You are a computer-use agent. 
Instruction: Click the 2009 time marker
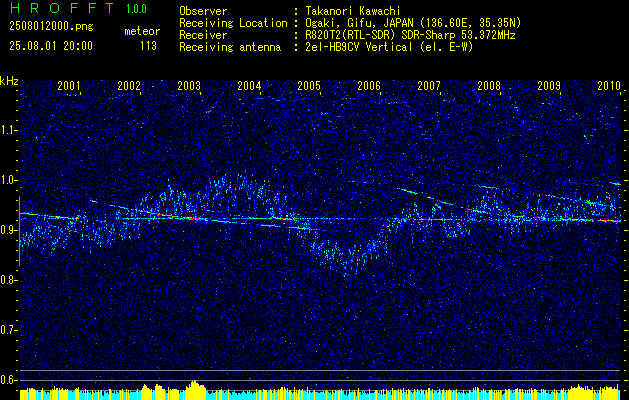pyautogui.click(x=549, y=85)
